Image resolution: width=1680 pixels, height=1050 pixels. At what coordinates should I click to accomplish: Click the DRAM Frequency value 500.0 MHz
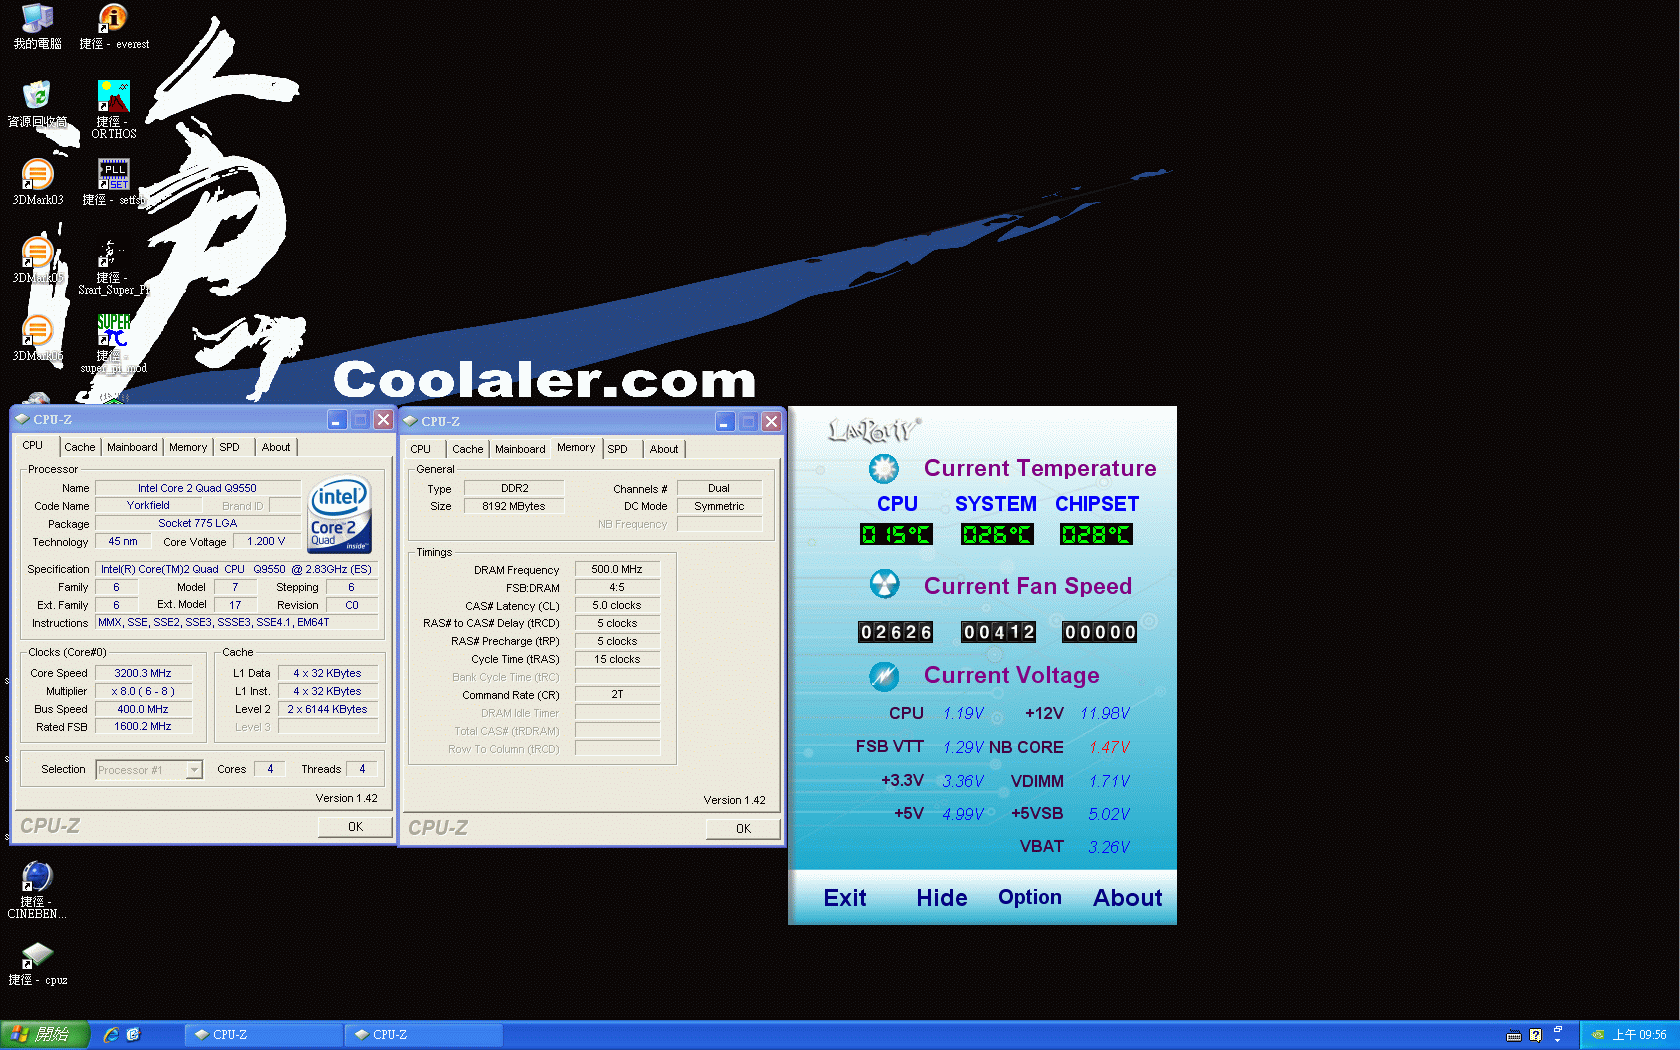[x=617, y=570]
